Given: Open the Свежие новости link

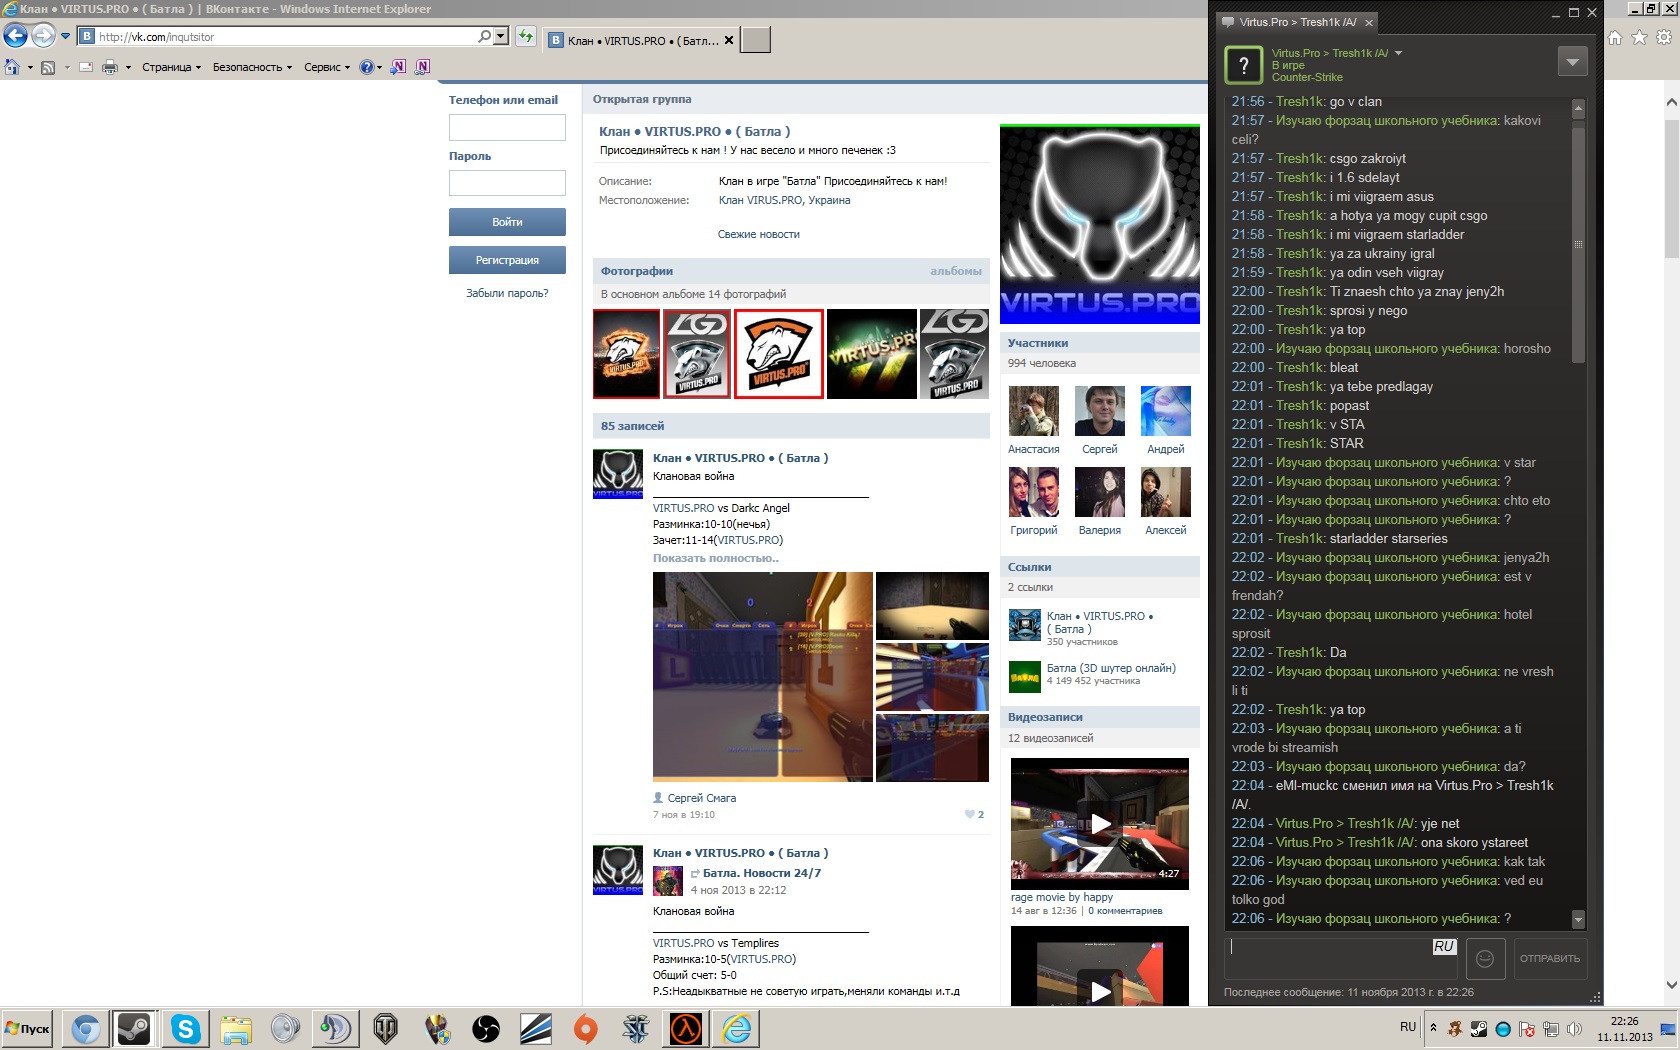Looking at the screenshot, I should pyautogui.click(x=758, y=234).
